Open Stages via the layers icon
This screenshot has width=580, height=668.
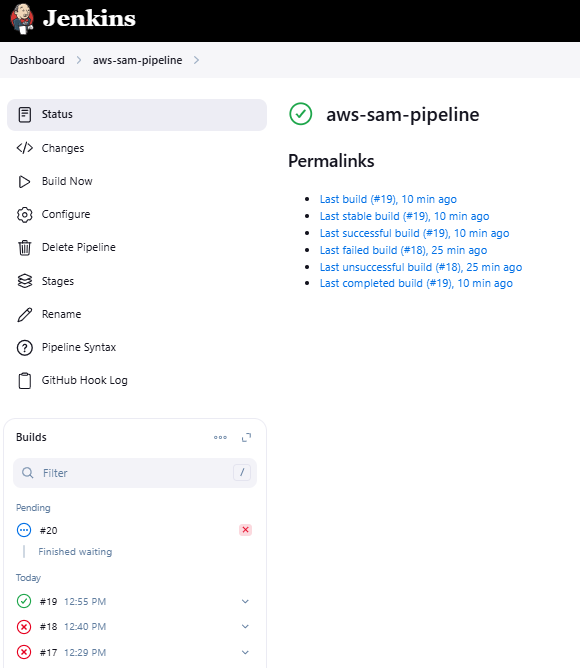(x=24, y=281)
